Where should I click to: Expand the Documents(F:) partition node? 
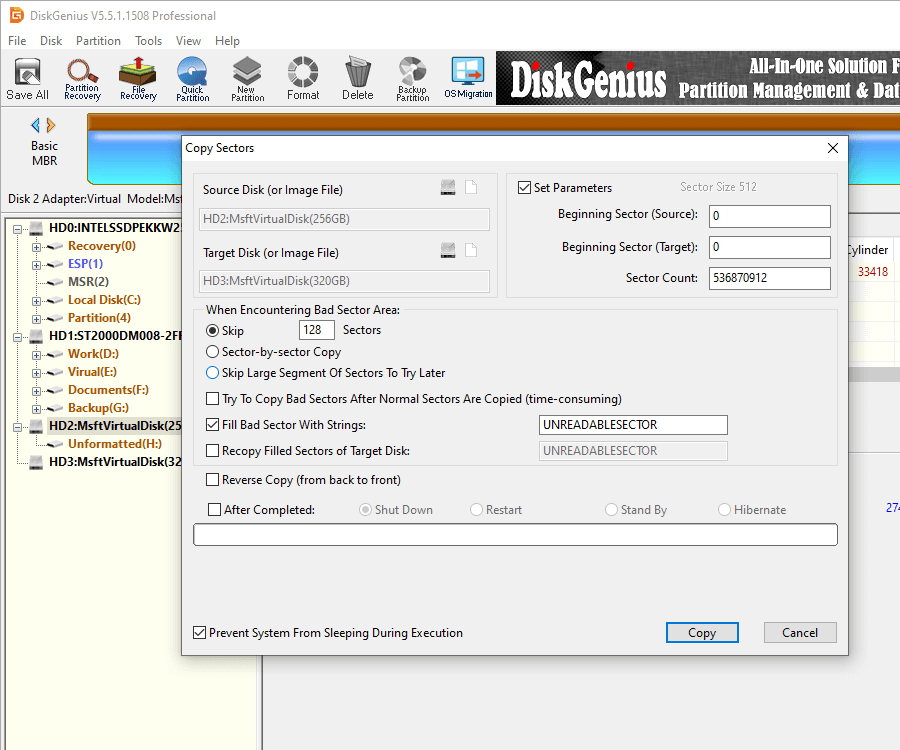tap(36, 391)
